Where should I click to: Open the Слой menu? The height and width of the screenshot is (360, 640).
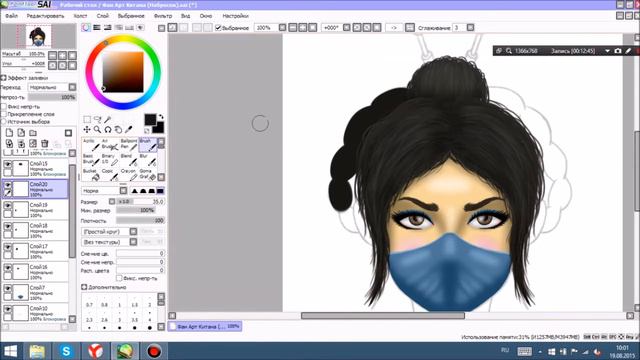tap(102, 16)
